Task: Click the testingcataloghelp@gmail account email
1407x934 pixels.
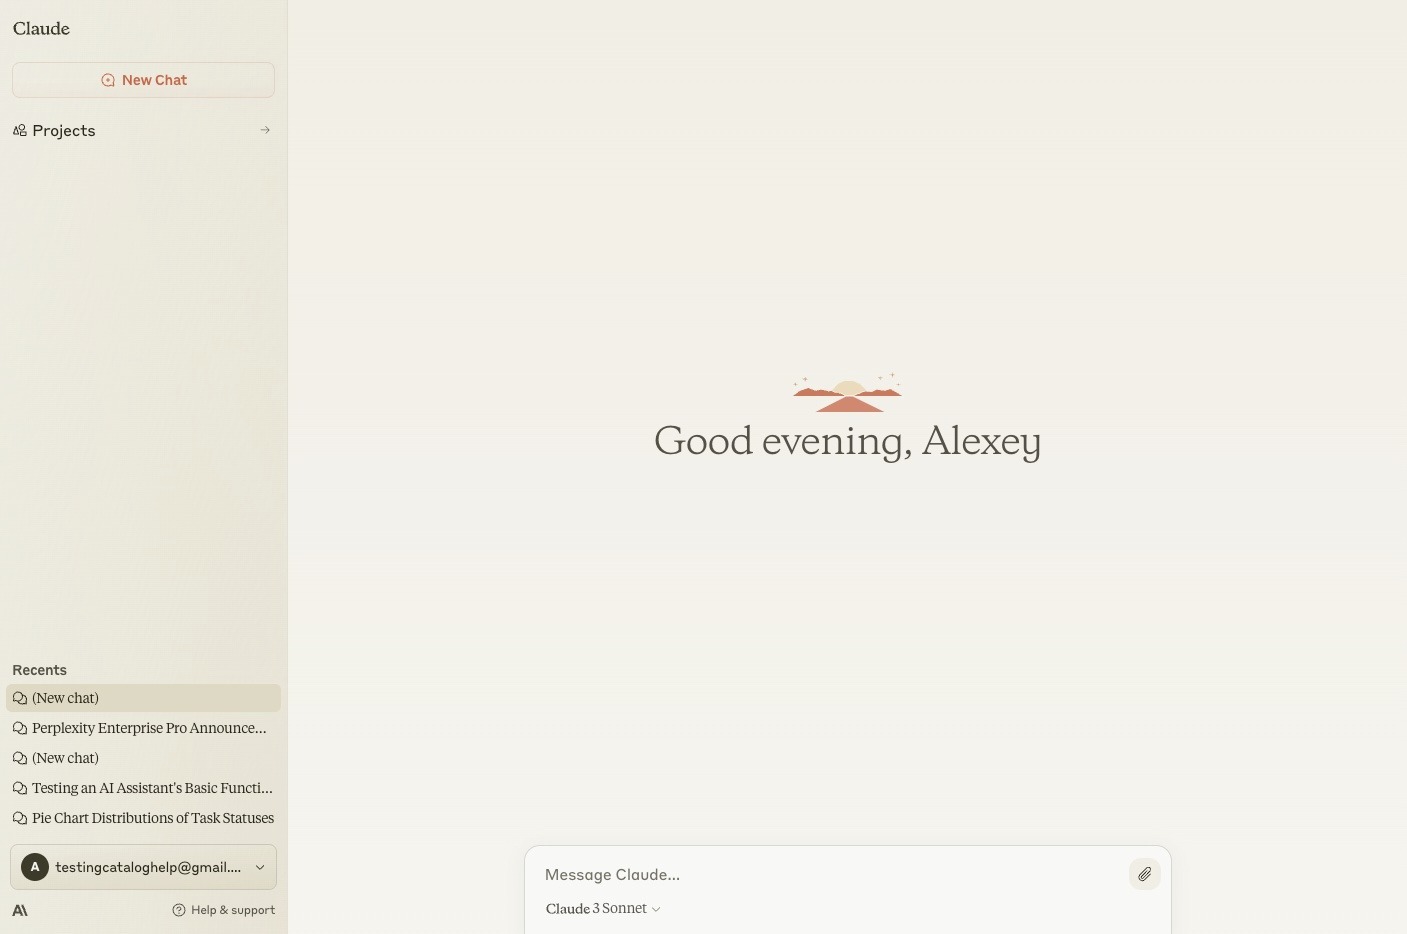Action: point(148,867)
